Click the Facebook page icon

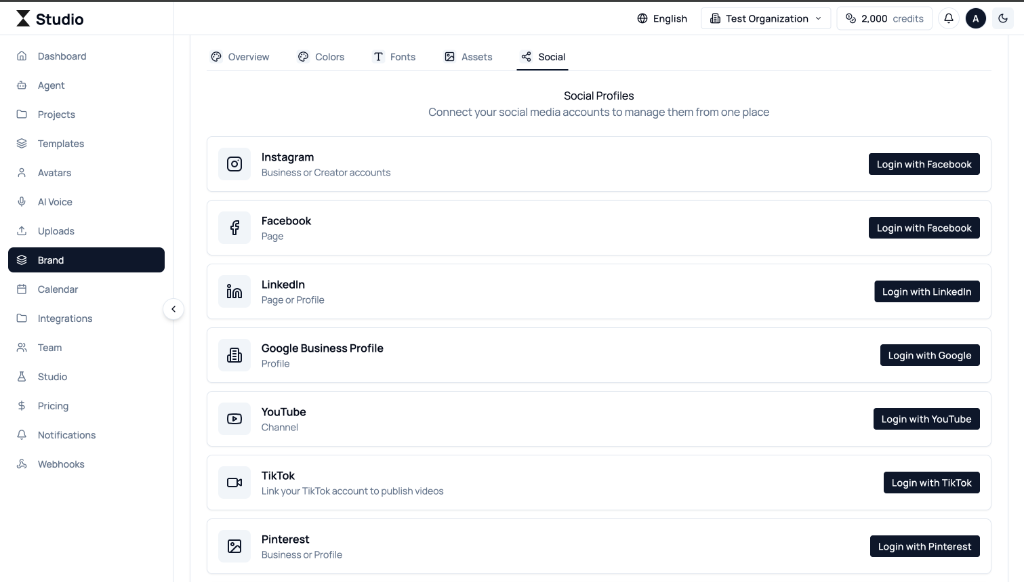[x=234, y=227]
